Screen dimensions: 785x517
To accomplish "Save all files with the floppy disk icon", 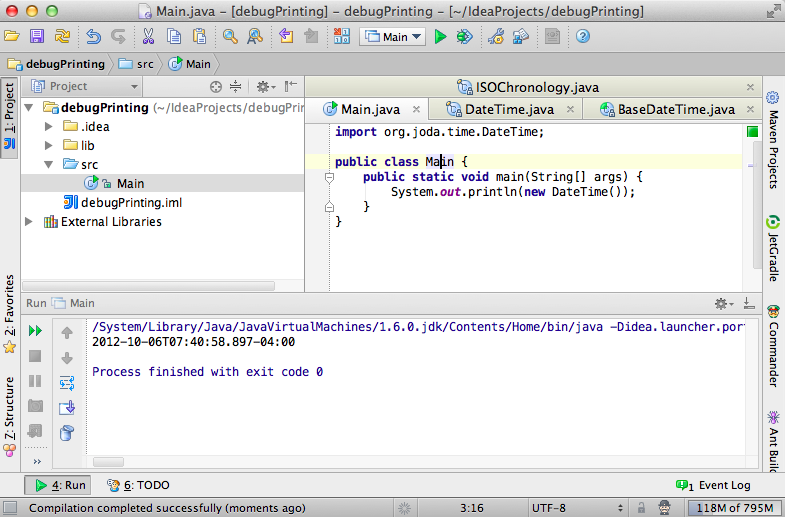I will pyautogui.click(x=37, y=37).
